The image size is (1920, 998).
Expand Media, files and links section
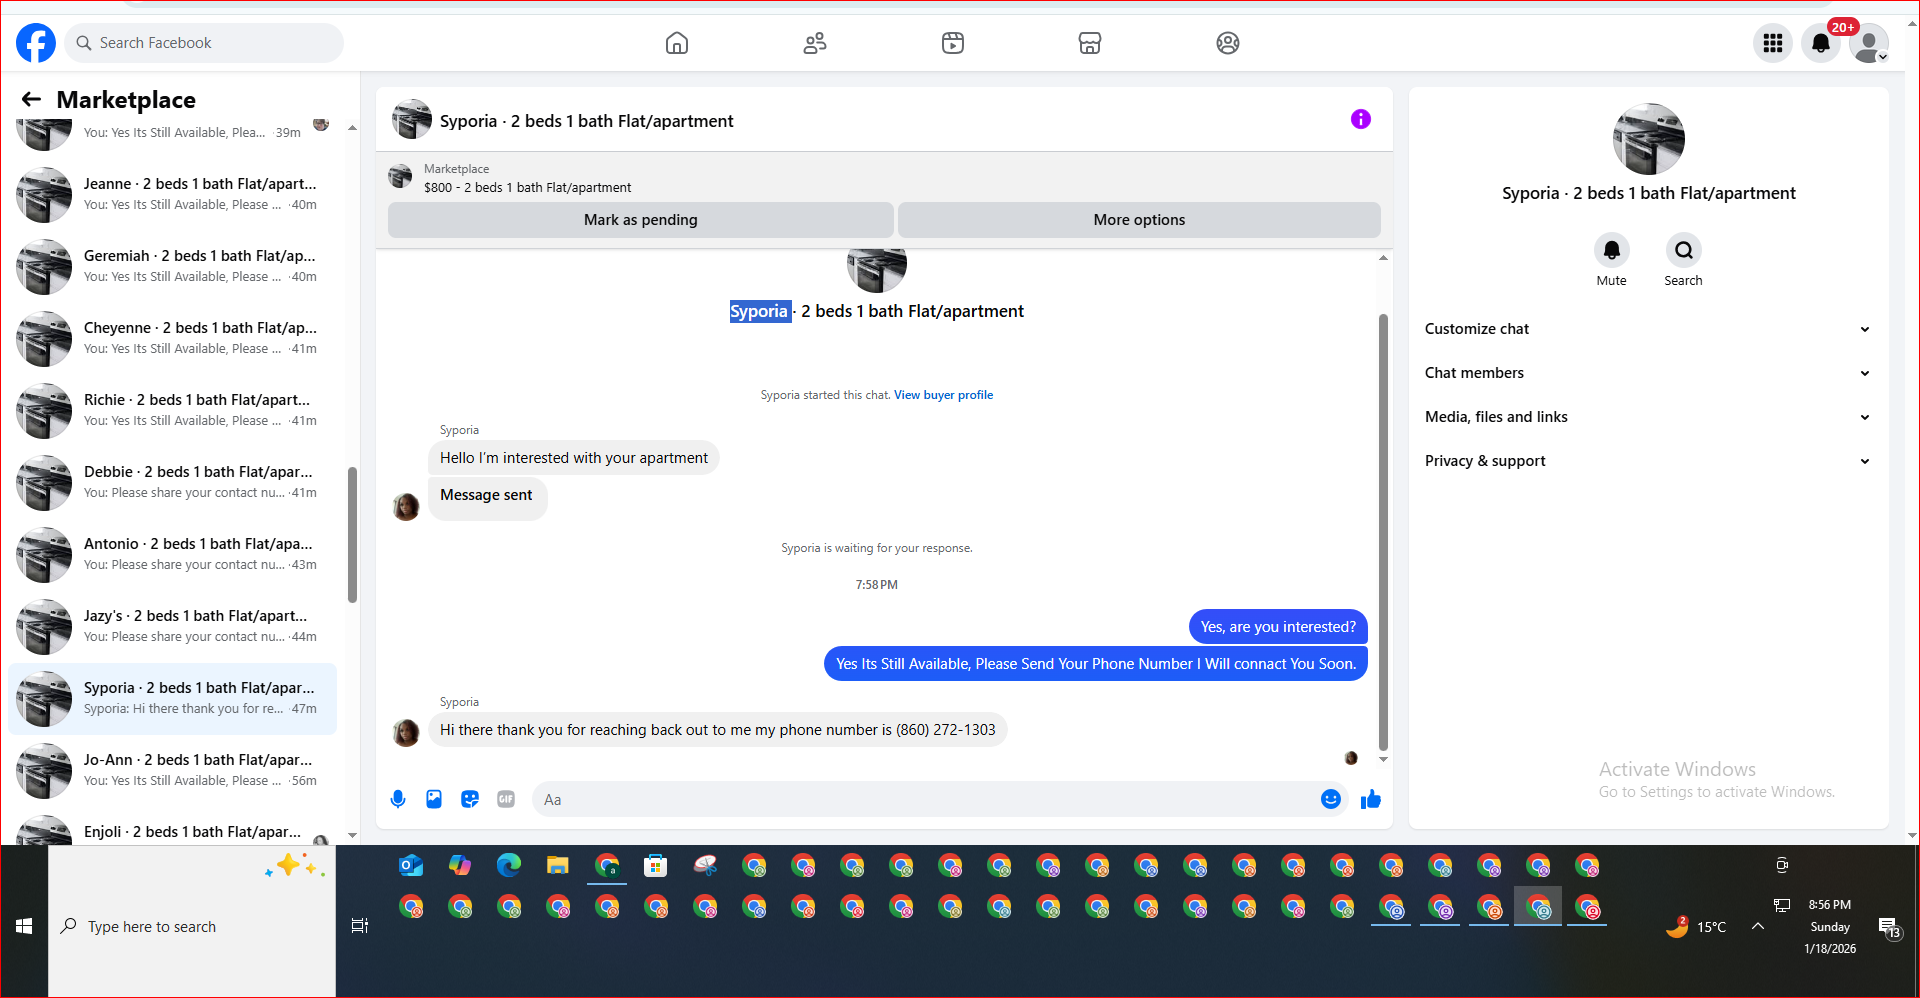click(x=1648, y=417)
